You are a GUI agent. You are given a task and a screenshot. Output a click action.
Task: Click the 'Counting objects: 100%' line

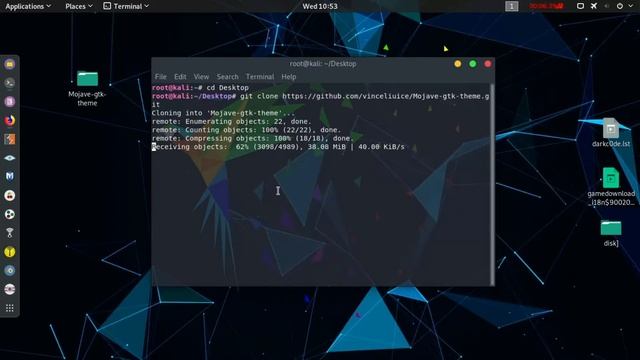click(x=246, y=130)
